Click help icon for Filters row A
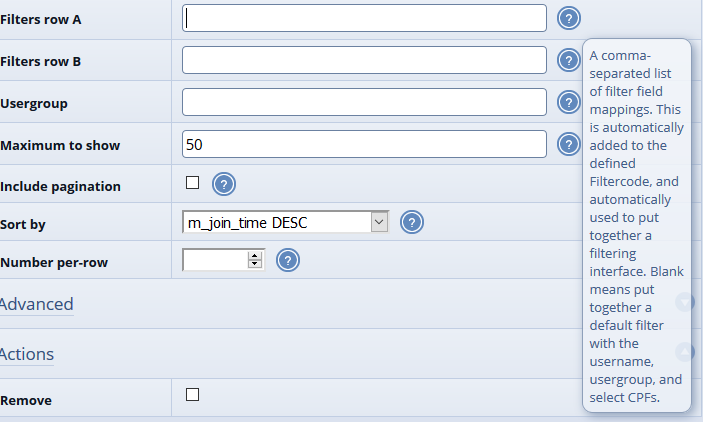 point(569,18)
